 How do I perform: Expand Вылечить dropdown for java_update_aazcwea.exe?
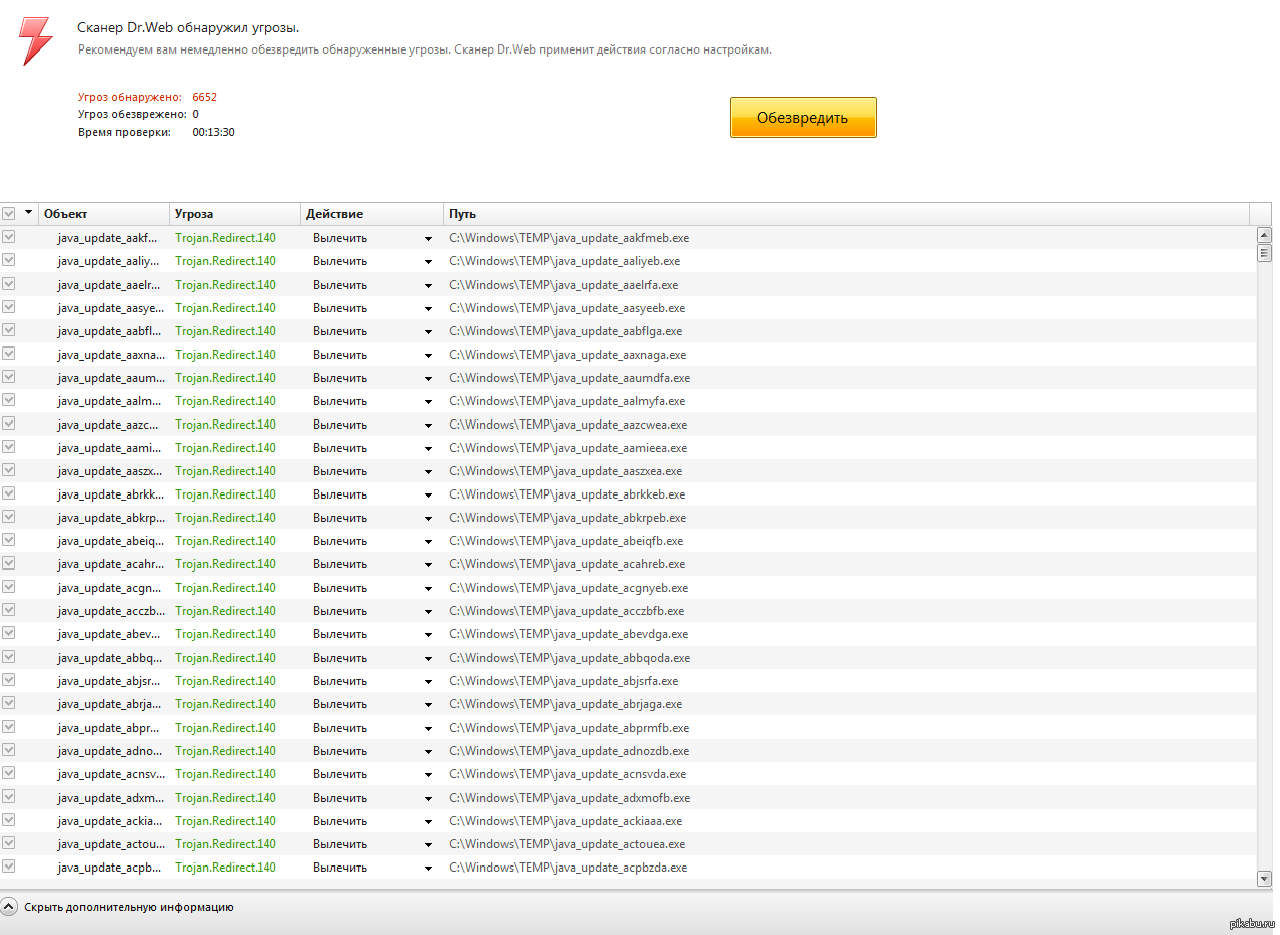(428, 425)
